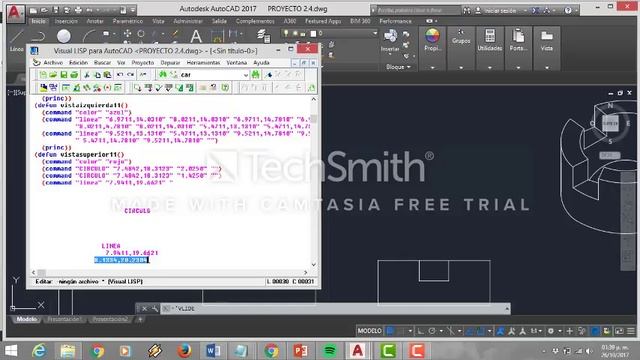Click Save icon in Visual LISP toolbar
This screenshot has height=360, width=640.
click(64, 75)
